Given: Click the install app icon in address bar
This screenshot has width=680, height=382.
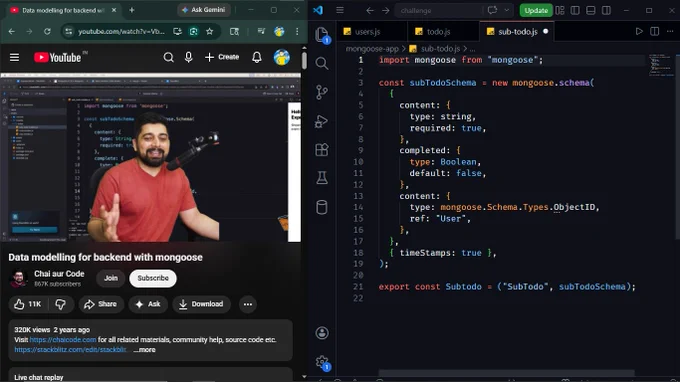Looking at the screenshot, I should coord(177,31).
